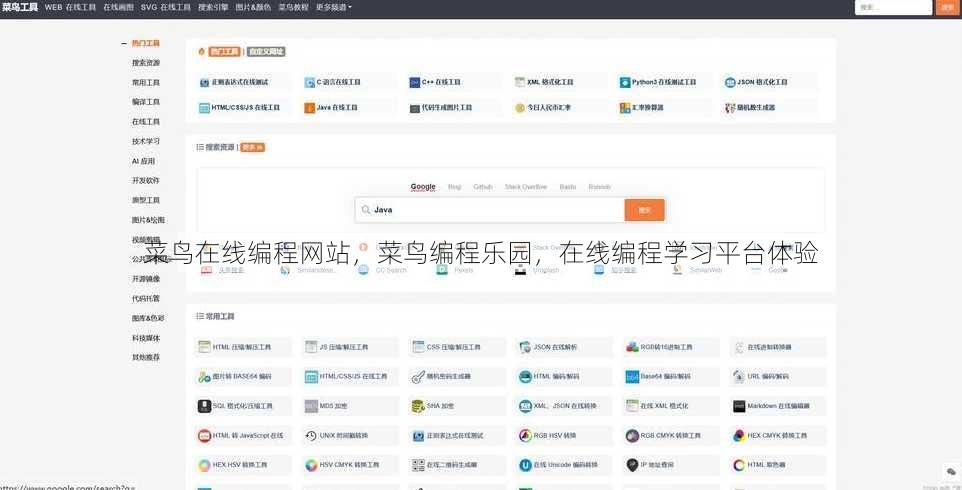
Task: Click the RGB转16进制工具 icon
Action: (x=633, y=347)
